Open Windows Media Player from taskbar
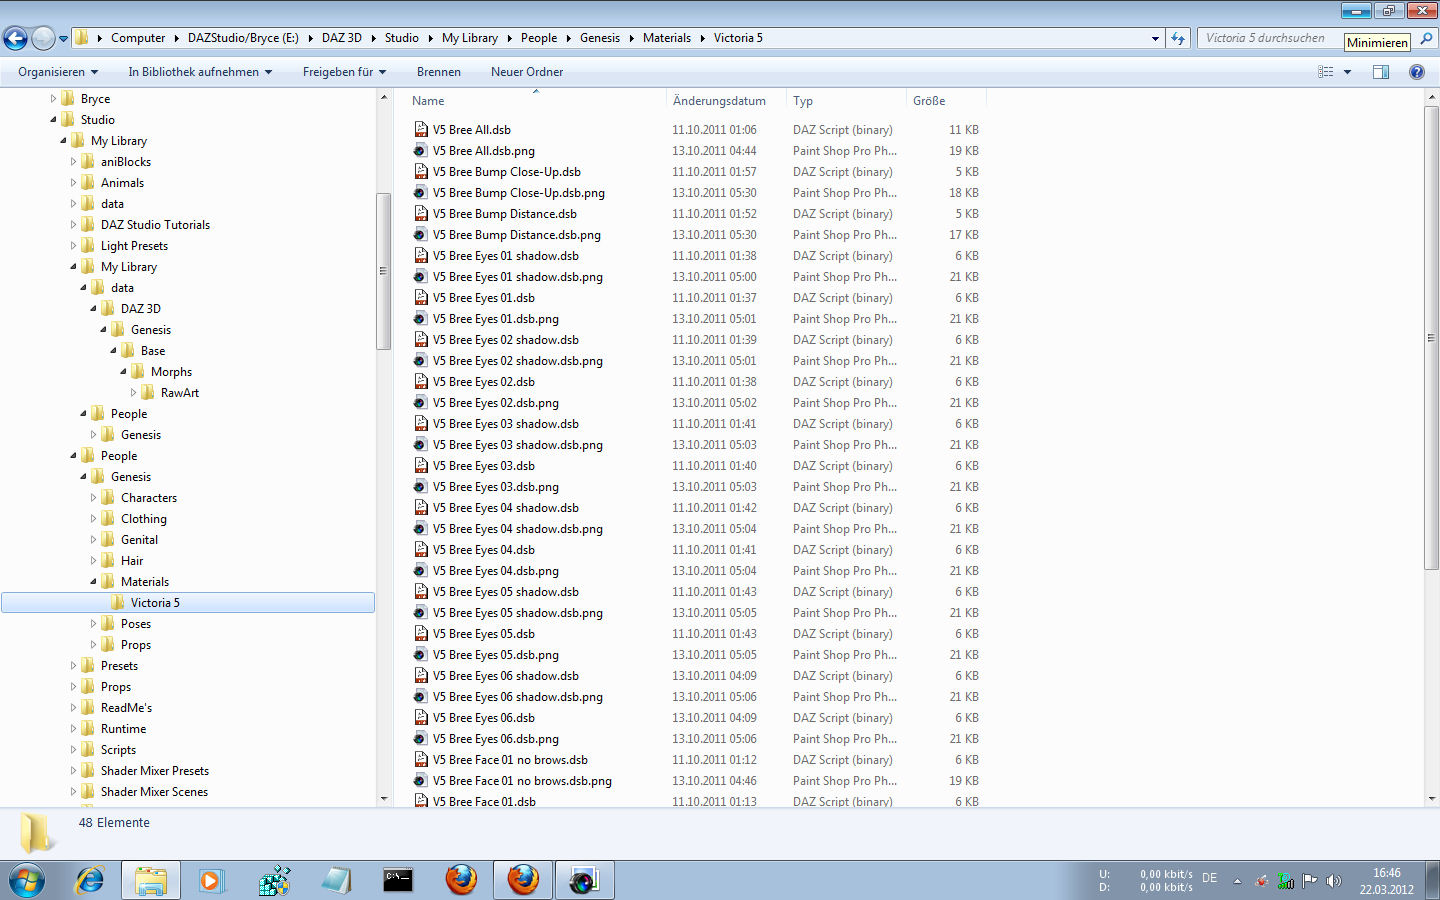1440x900 pixels. point(211,881)
